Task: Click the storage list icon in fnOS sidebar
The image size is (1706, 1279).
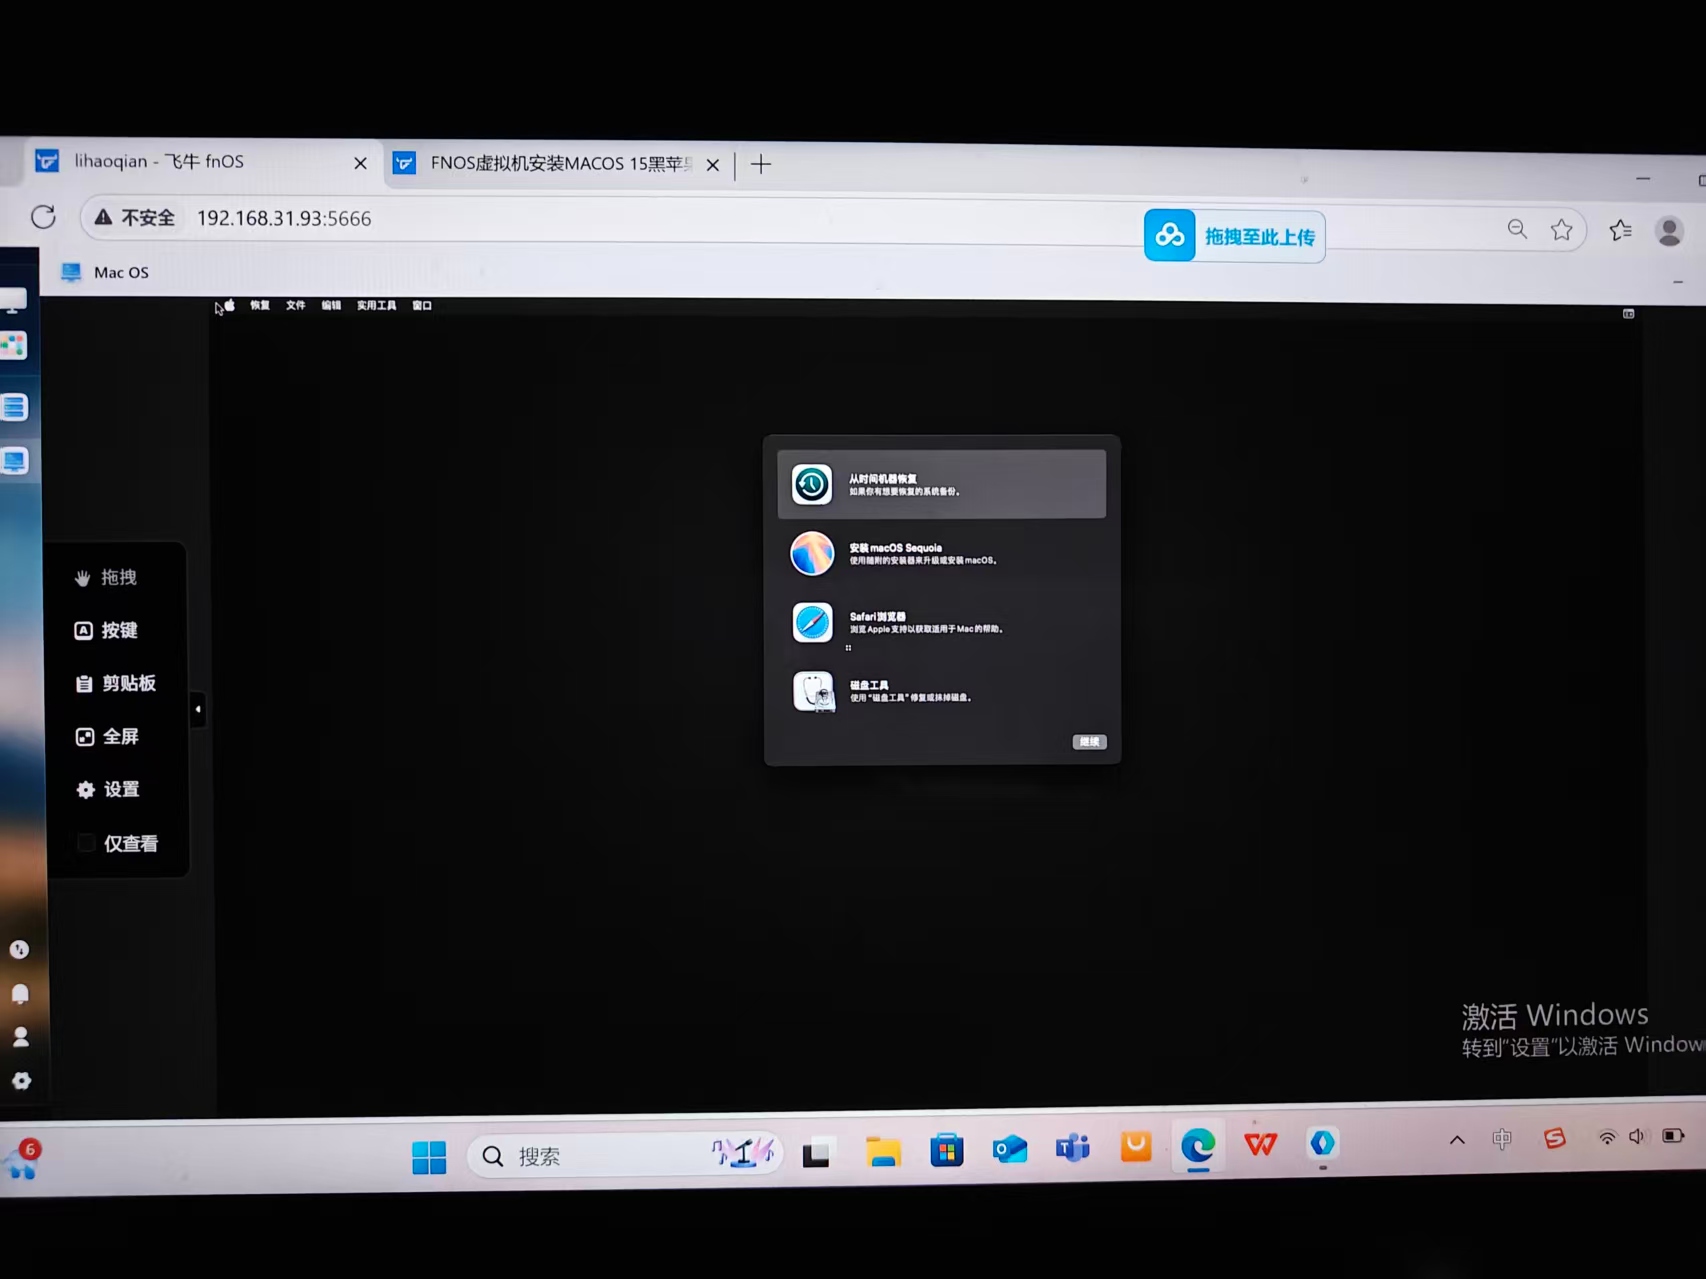Action: 14,407
